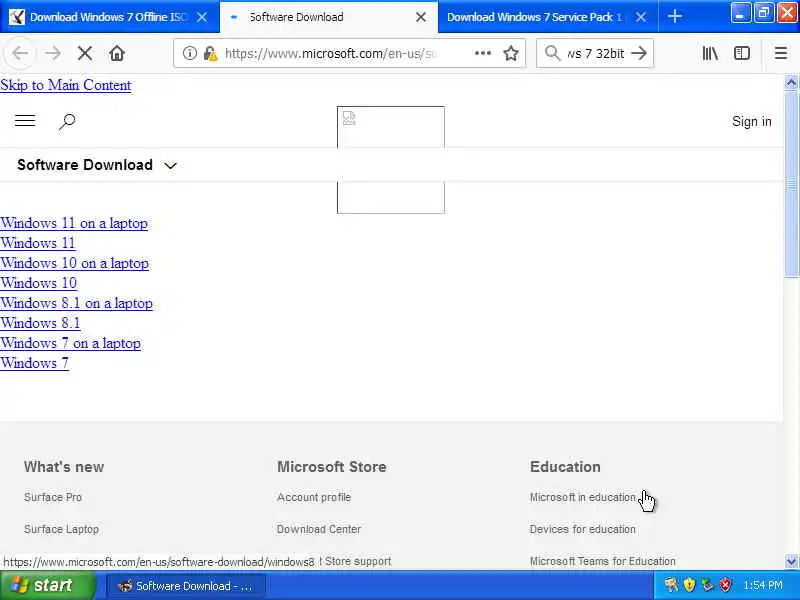Viewport: 800px width, 600px height.
Task: Click the padlock warning icon
Action: point(210,53)
